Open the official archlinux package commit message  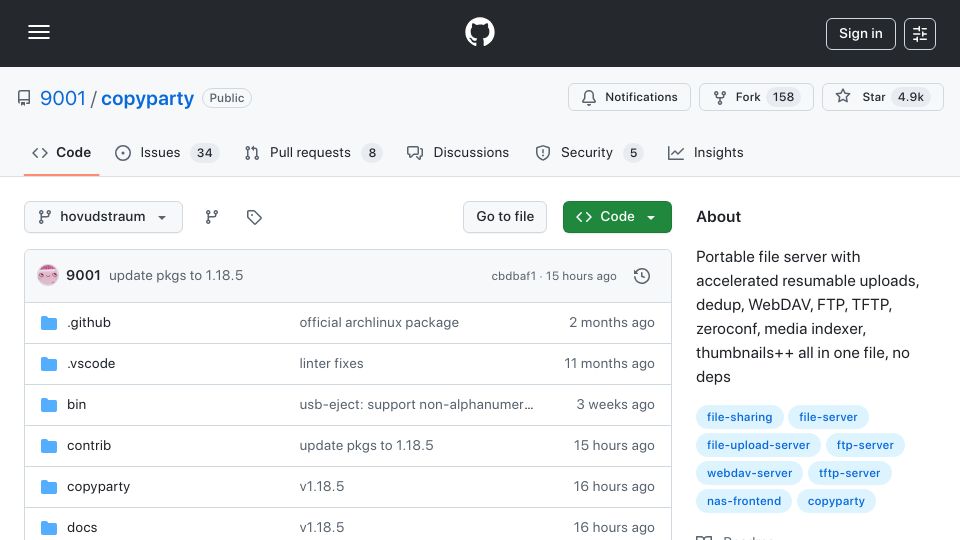[379, 323]
